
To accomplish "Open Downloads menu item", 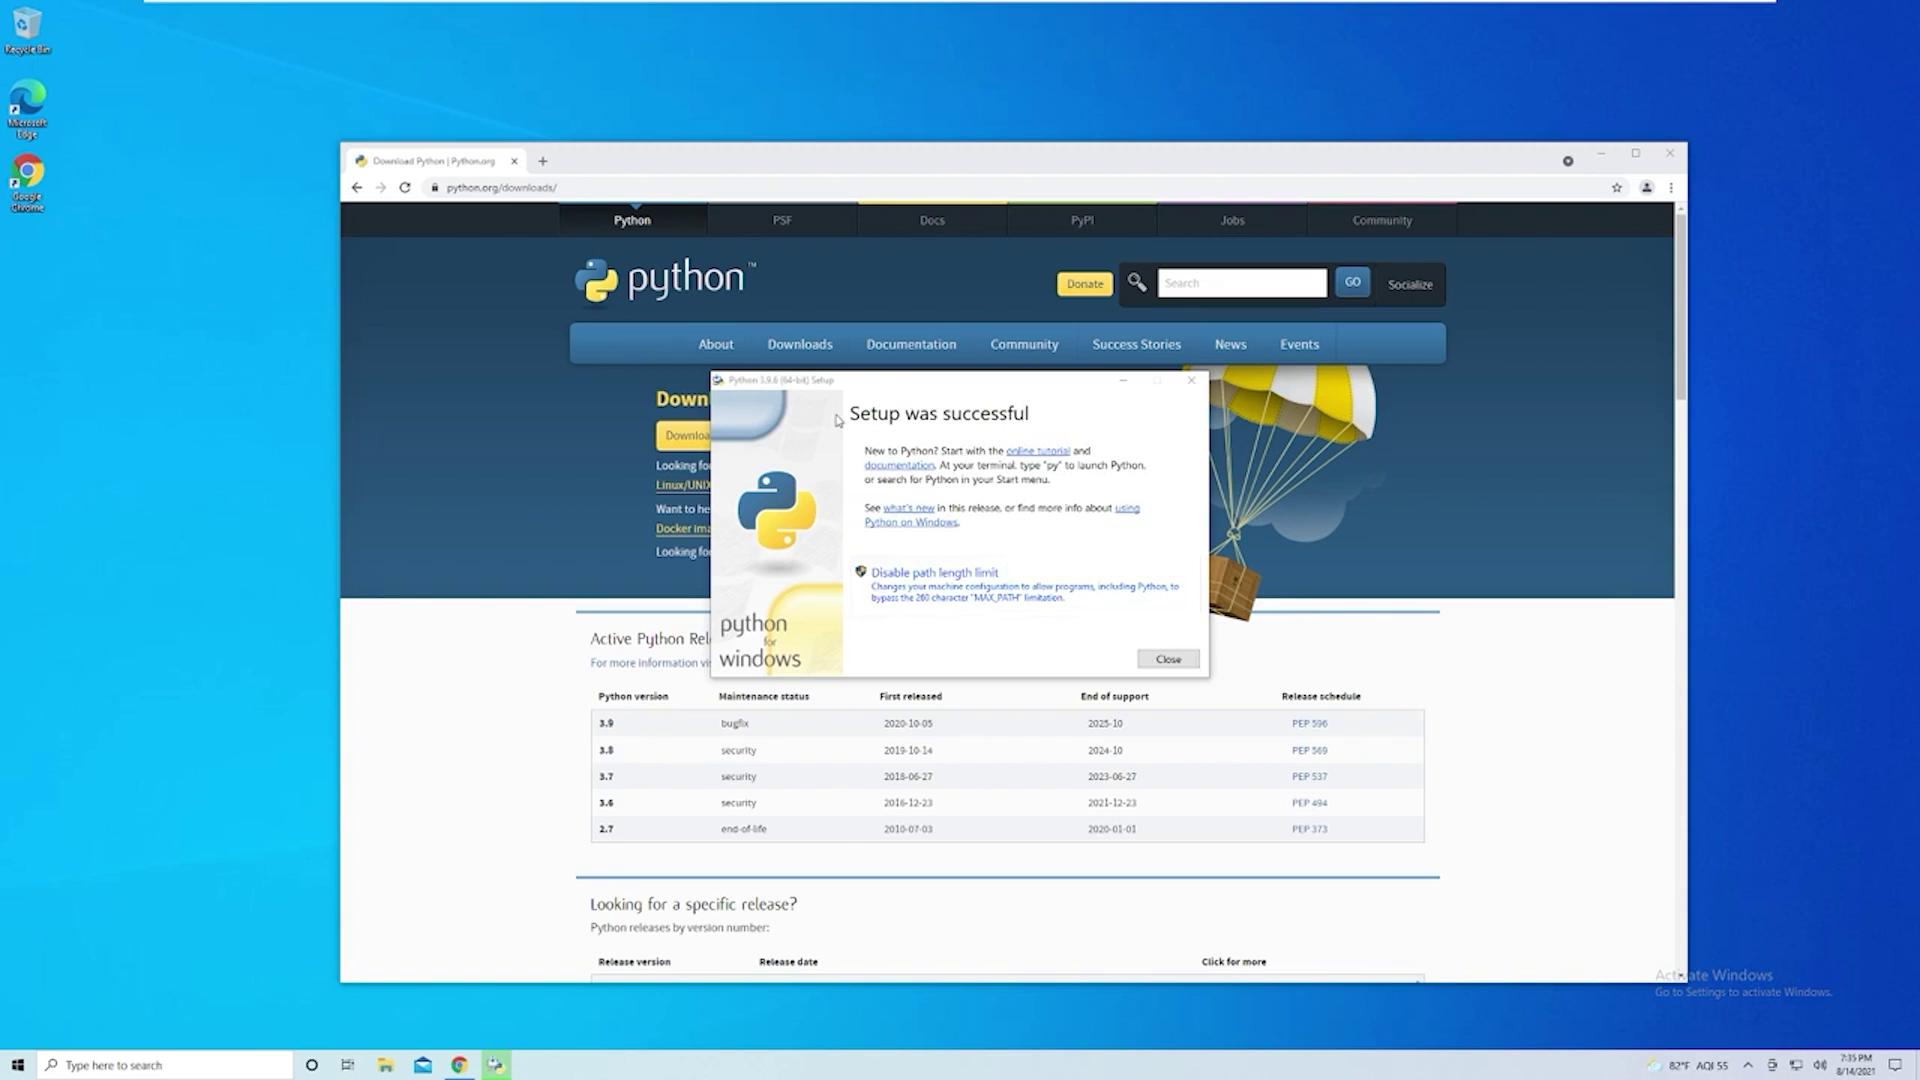I will click(x=800, y=344).
